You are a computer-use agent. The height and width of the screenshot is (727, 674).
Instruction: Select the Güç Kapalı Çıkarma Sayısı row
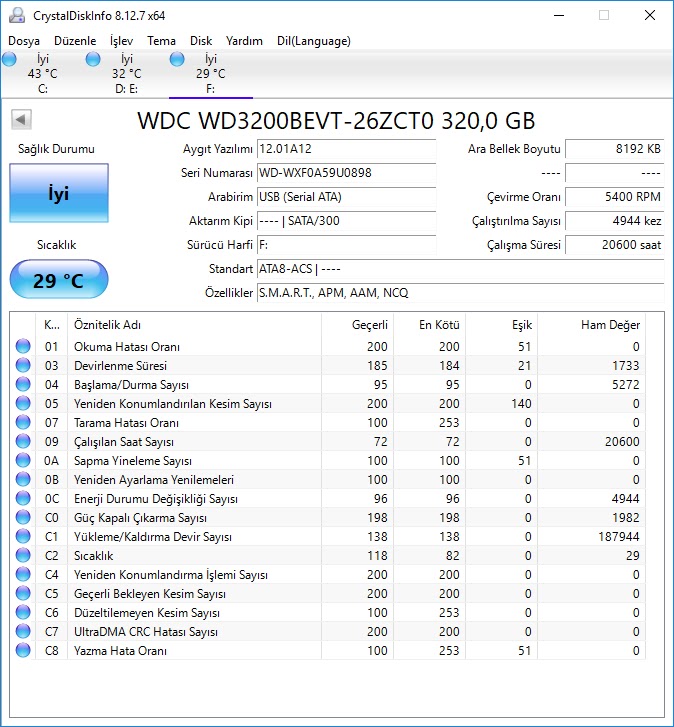pyautogui.click(x=328, y=517)
